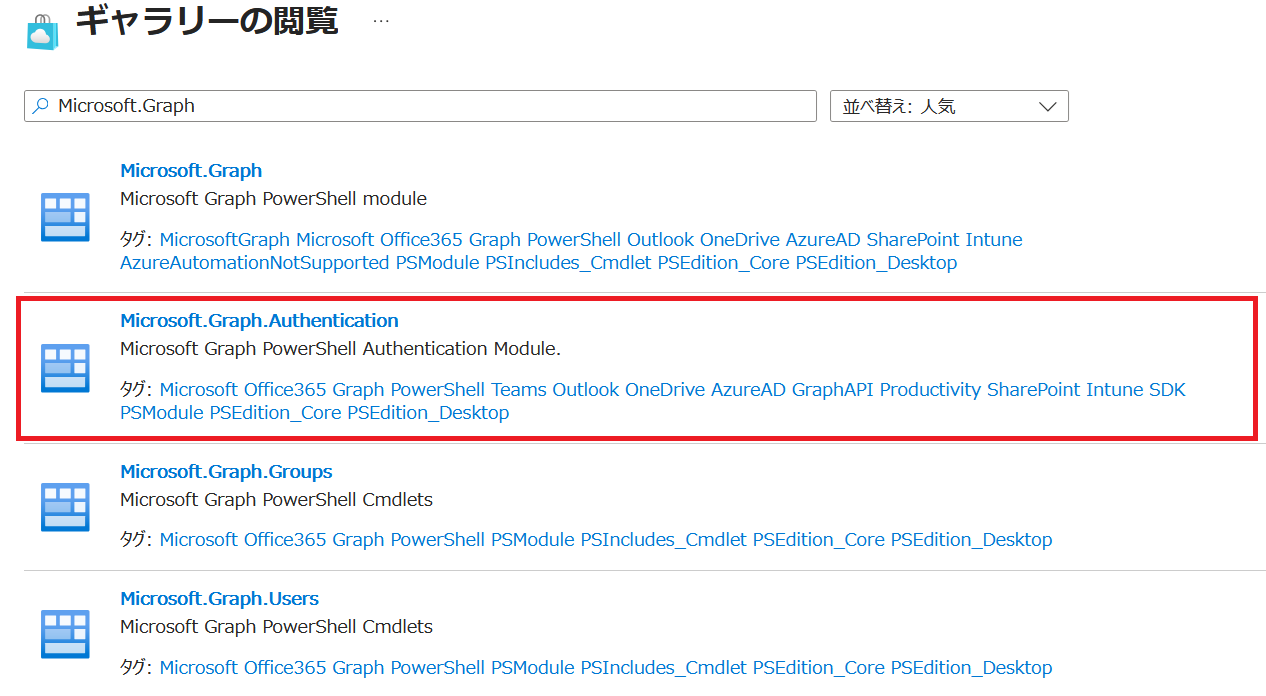This screenshot has height=696, width=1266.
Task: Open the Microsoft.Graph.Authentication module link
Action: pyautogui.click(x=259, y=321)
